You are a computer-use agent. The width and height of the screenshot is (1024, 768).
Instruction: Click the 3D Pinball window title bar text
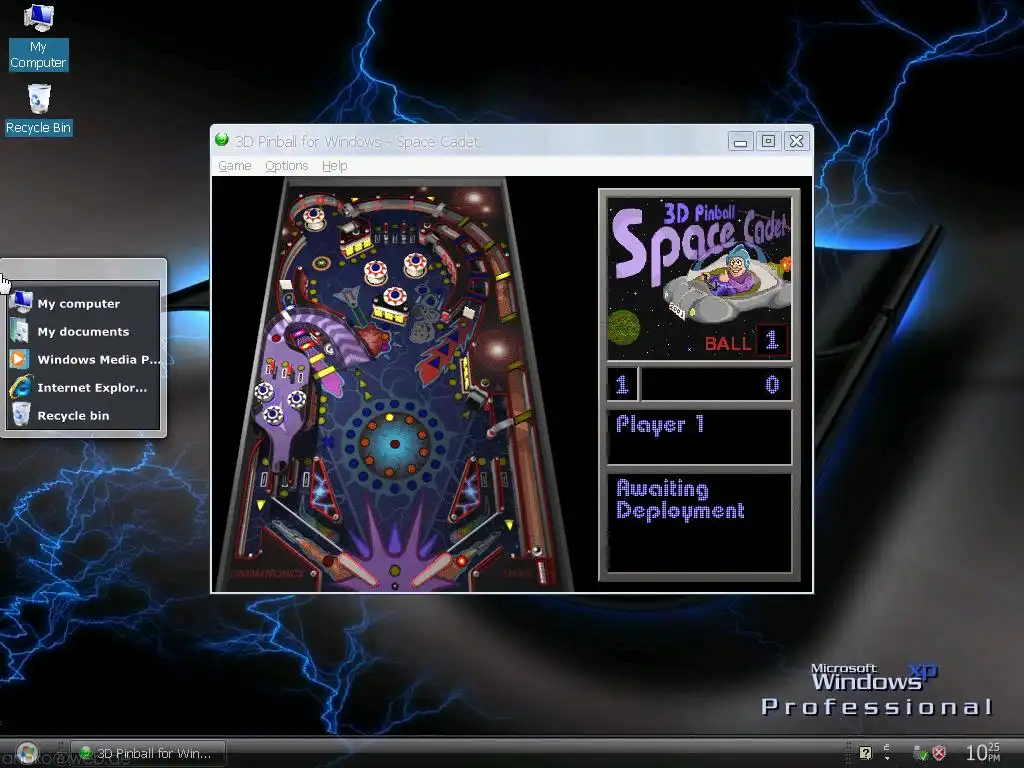point(357,141)
